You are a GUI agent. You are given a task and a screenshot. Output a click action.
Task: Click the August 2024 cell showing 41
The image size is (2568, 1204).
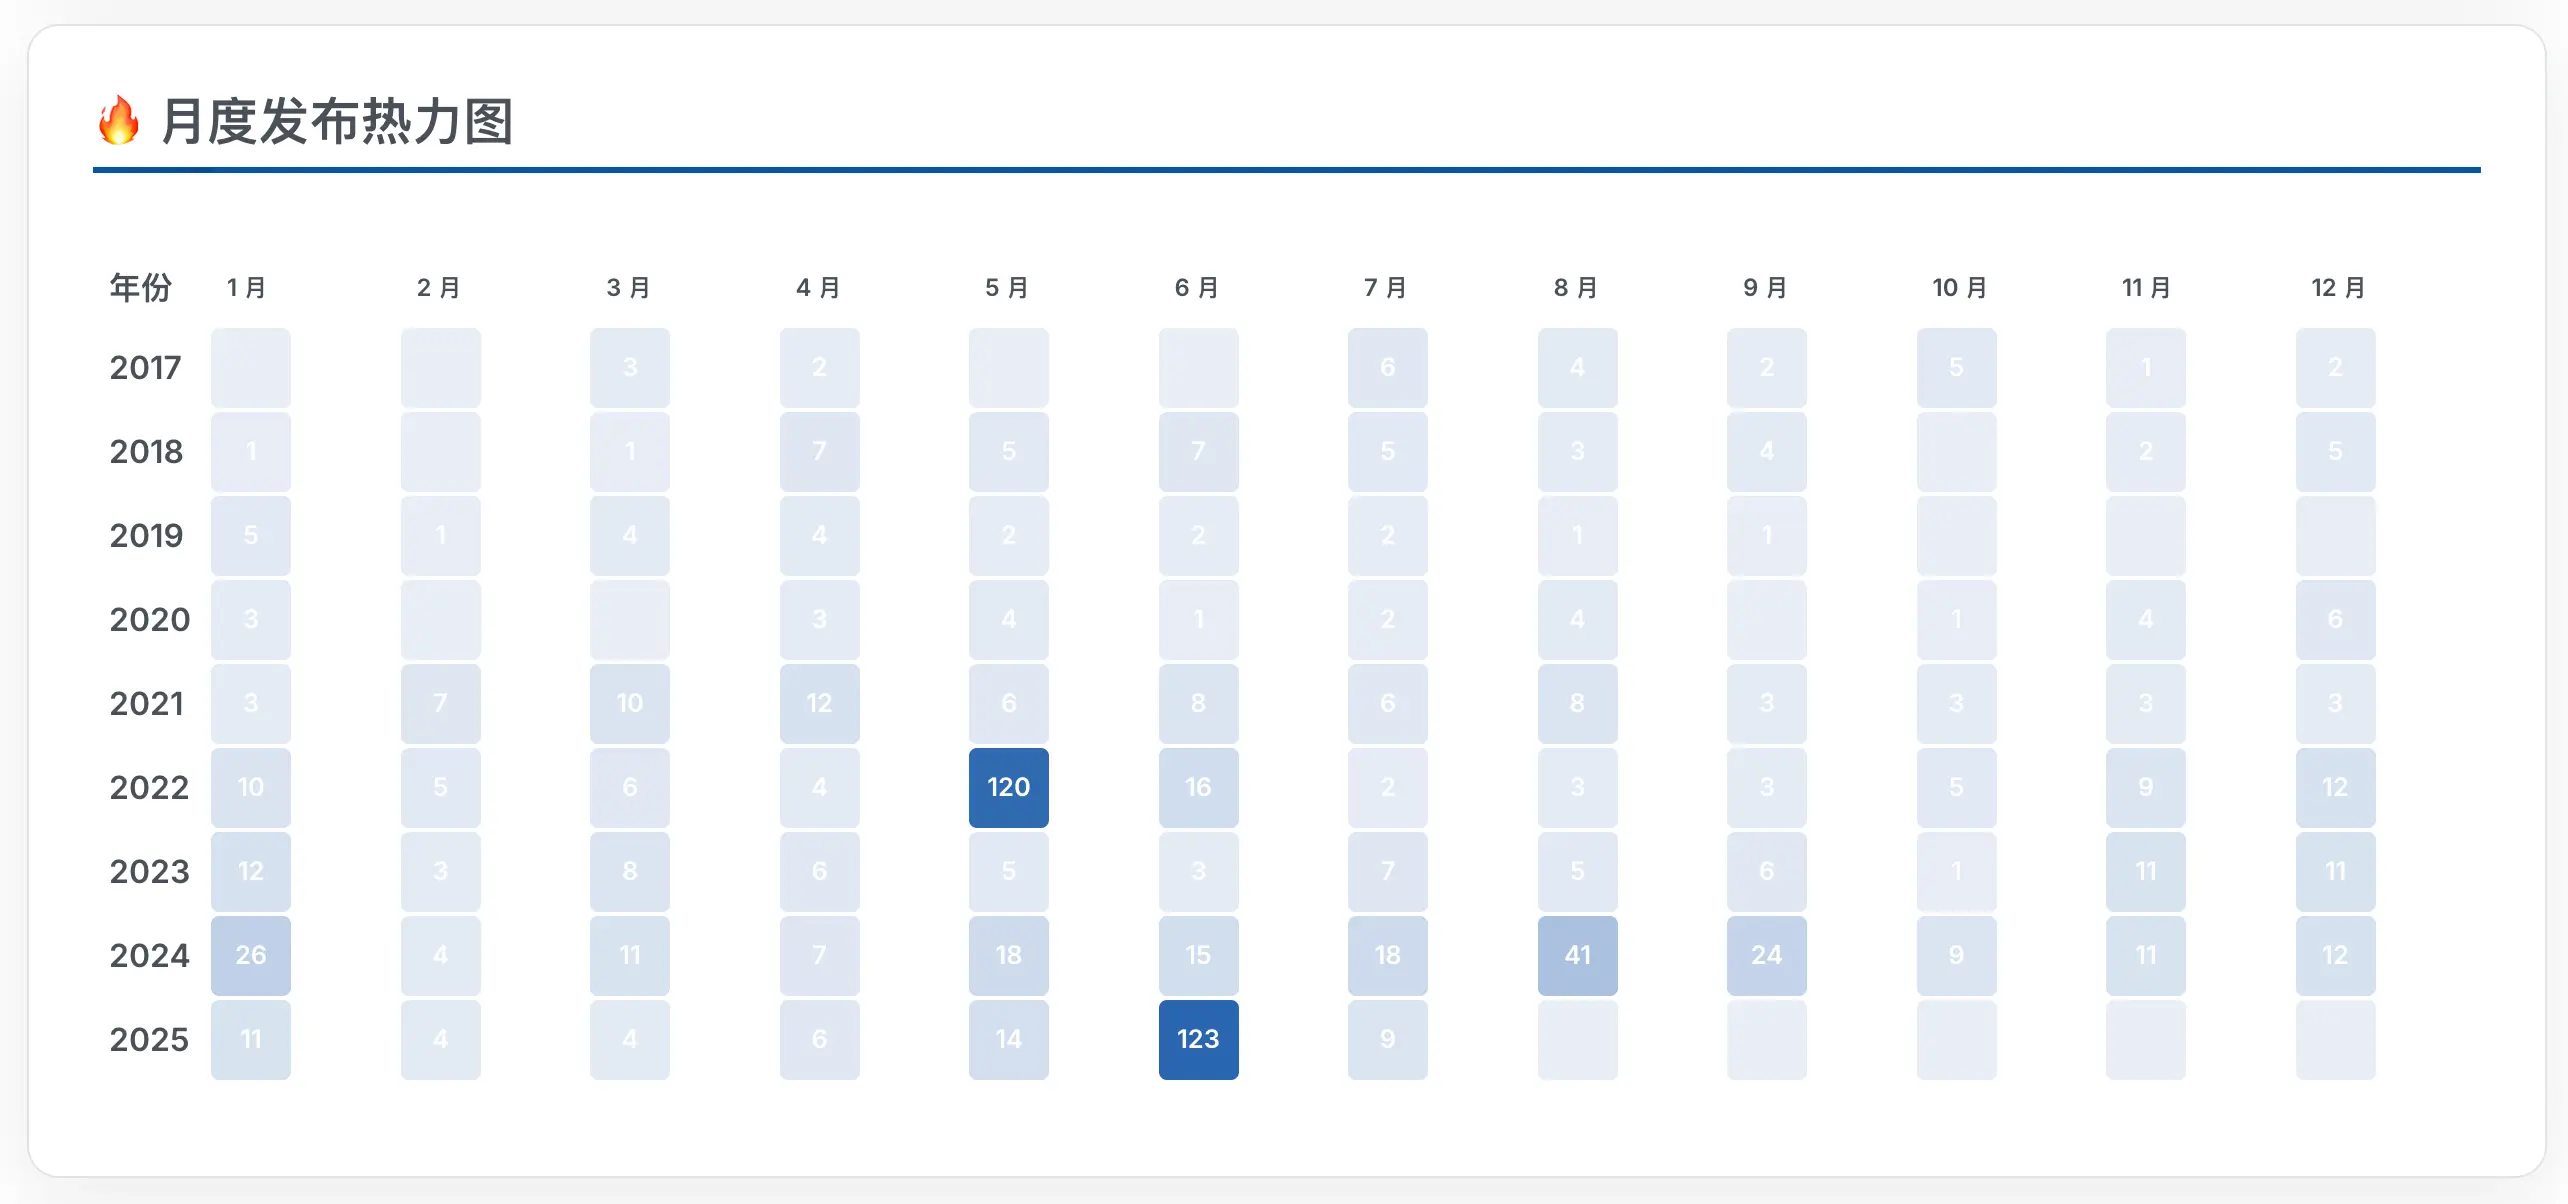coord(1577,955)
